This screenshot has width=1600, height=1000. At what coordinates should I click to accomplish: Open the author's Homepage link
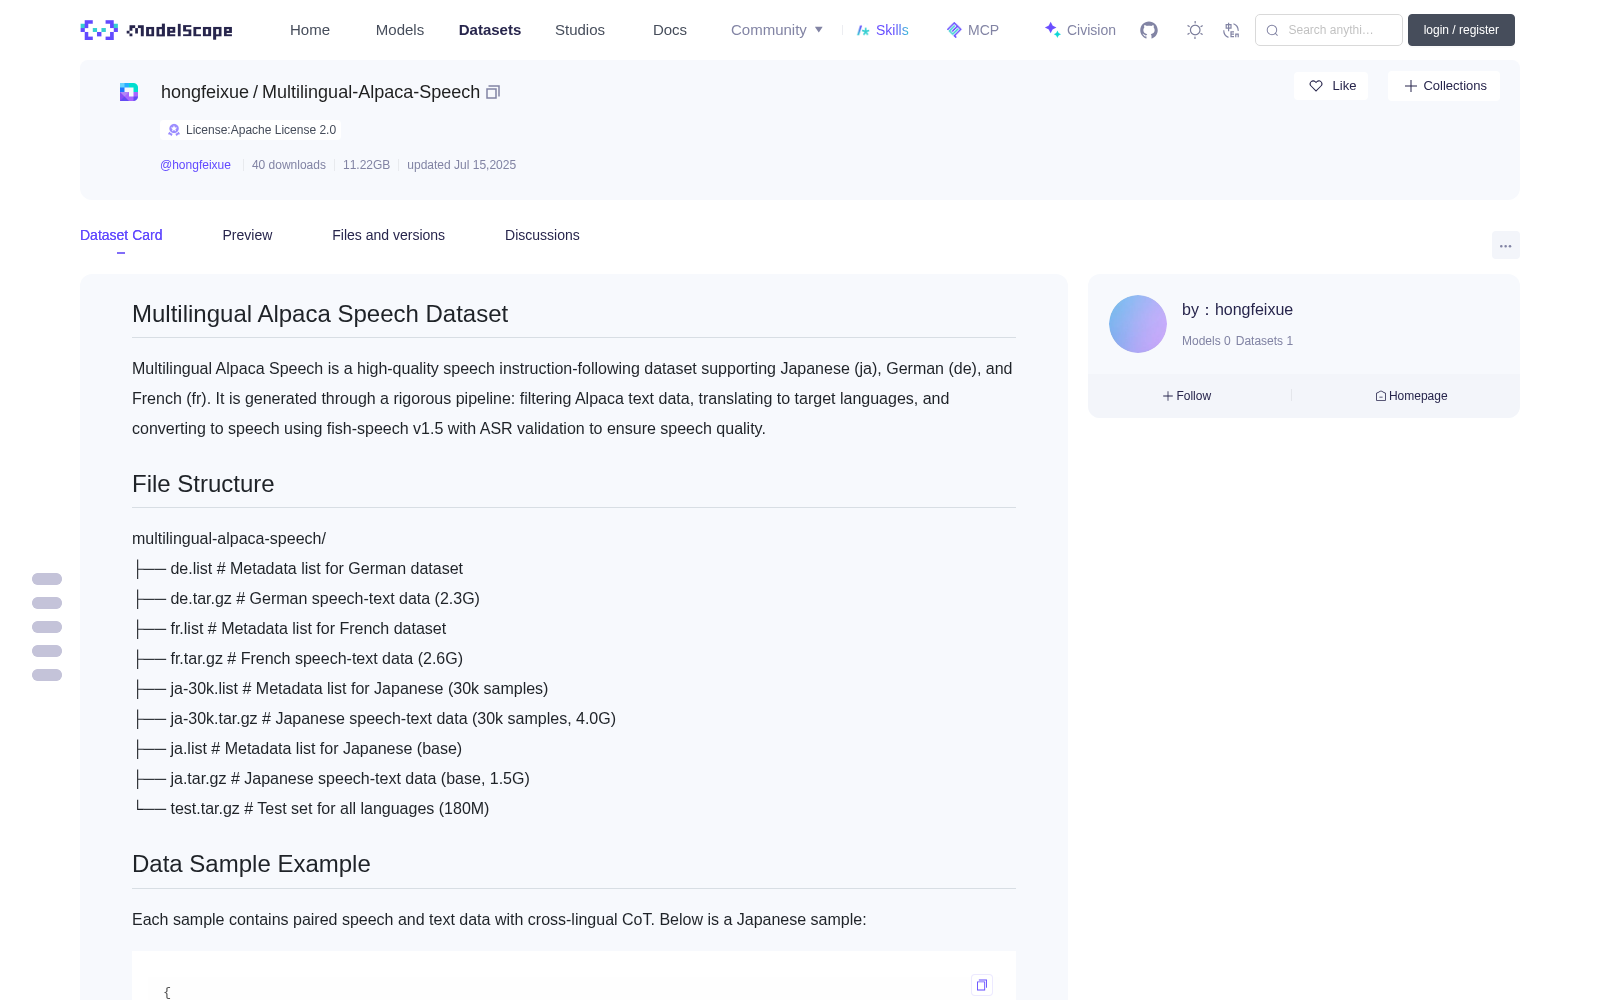pos(1411,396)
